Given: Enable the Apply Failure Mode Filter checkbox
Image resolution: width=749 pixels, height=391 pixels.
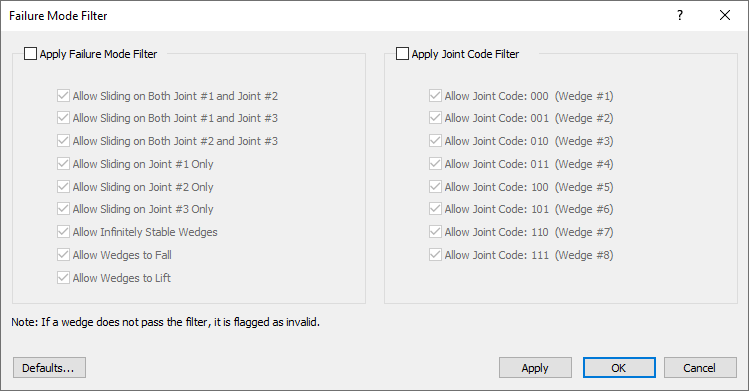Looking at the screenshot, I should point(31,54).
